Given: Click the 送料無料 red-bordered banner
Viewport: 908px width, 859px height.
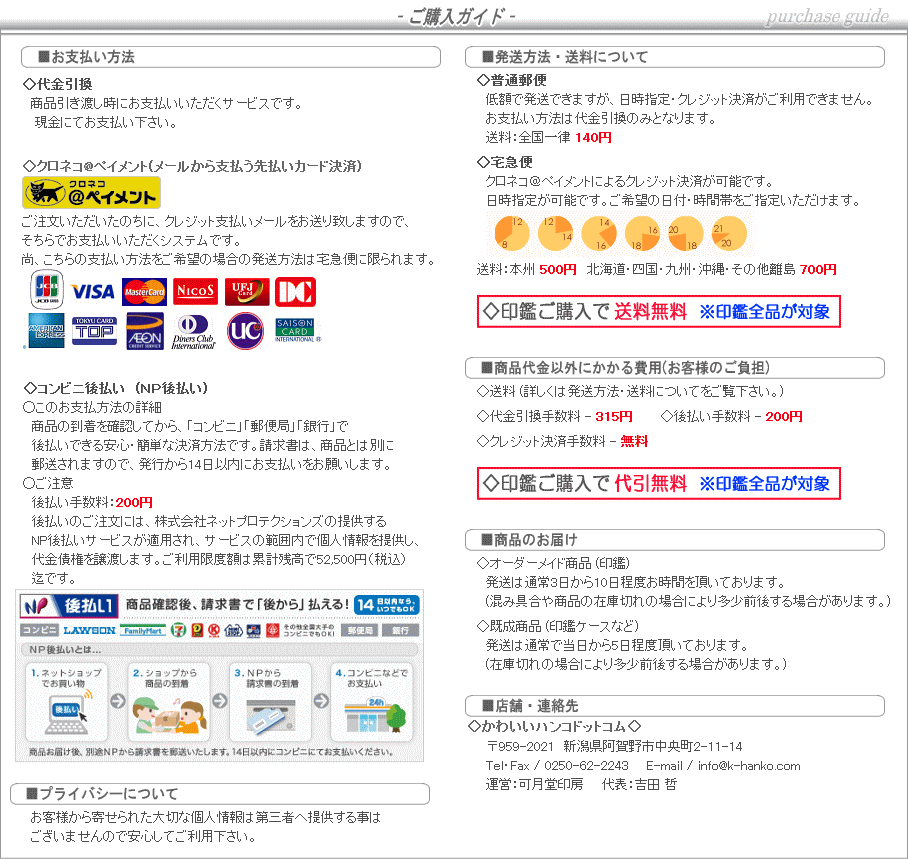Looking at the screenshot, I should coord(658,311).
